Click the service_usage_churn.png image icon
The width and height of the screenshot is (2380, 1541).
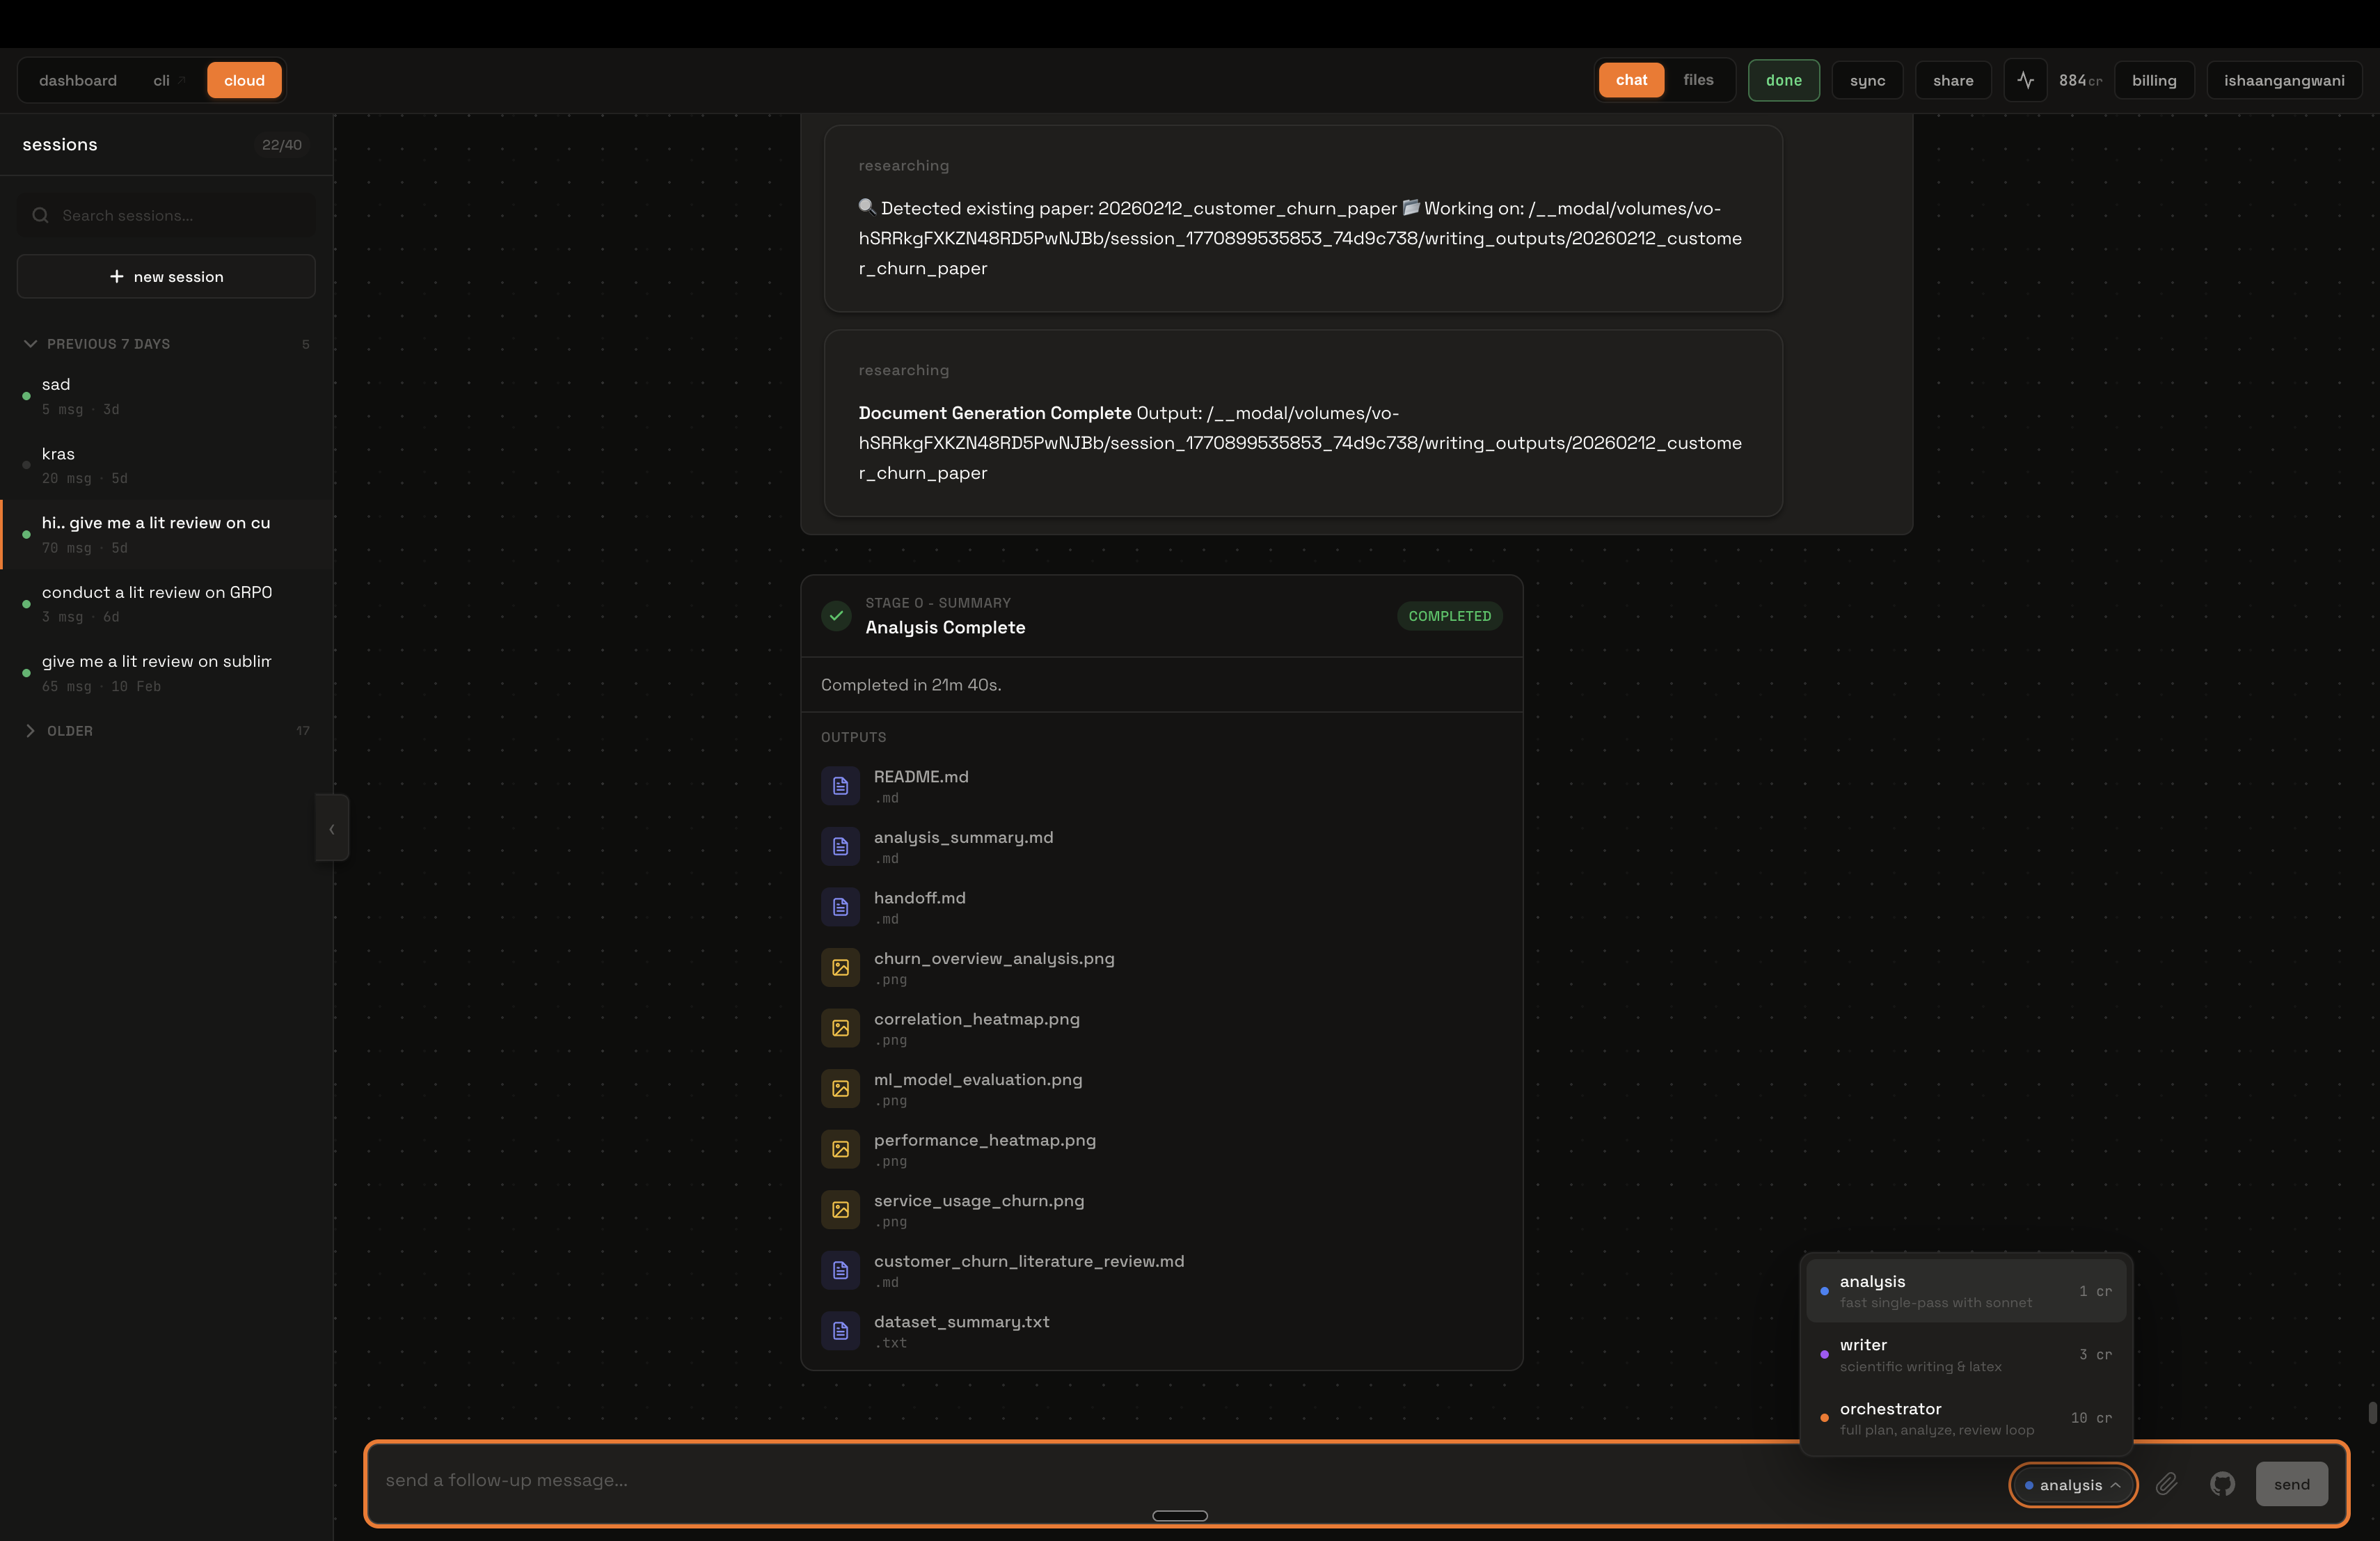click(x=840, y=1210)
